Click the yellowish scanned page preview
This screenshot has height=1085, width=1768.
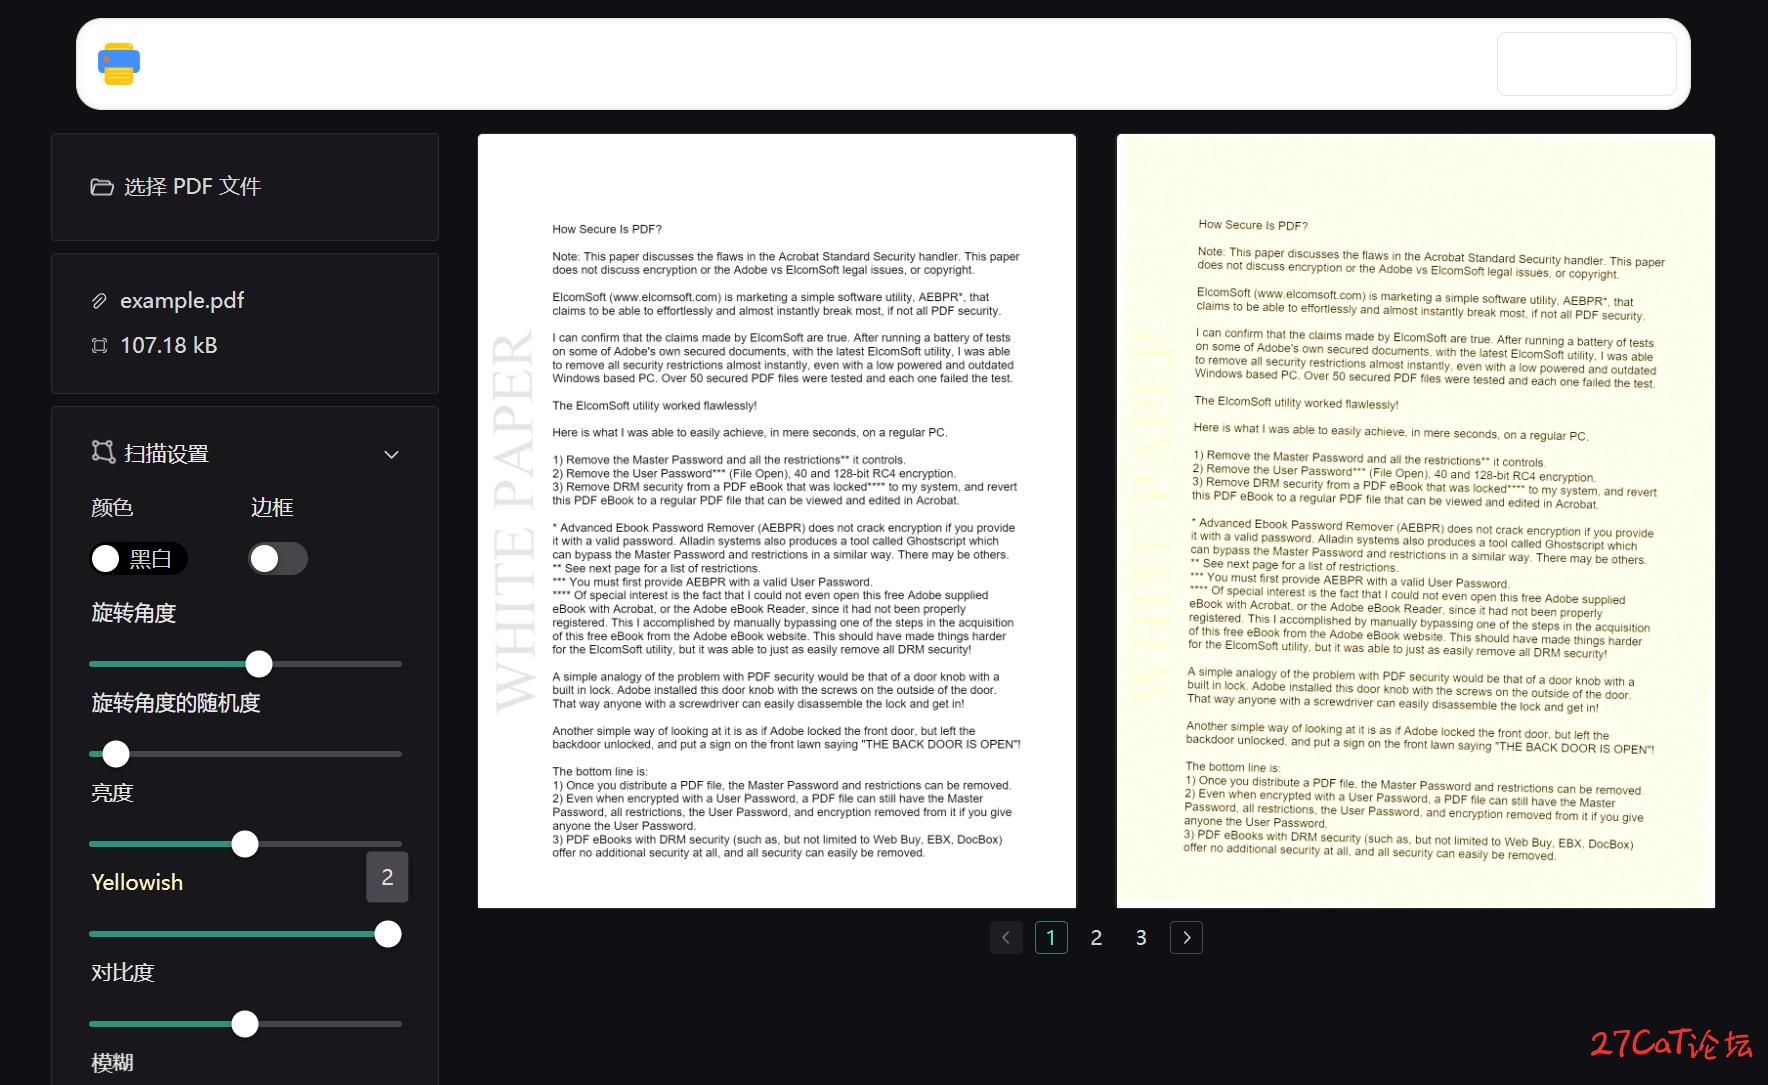coord(1416,521)
